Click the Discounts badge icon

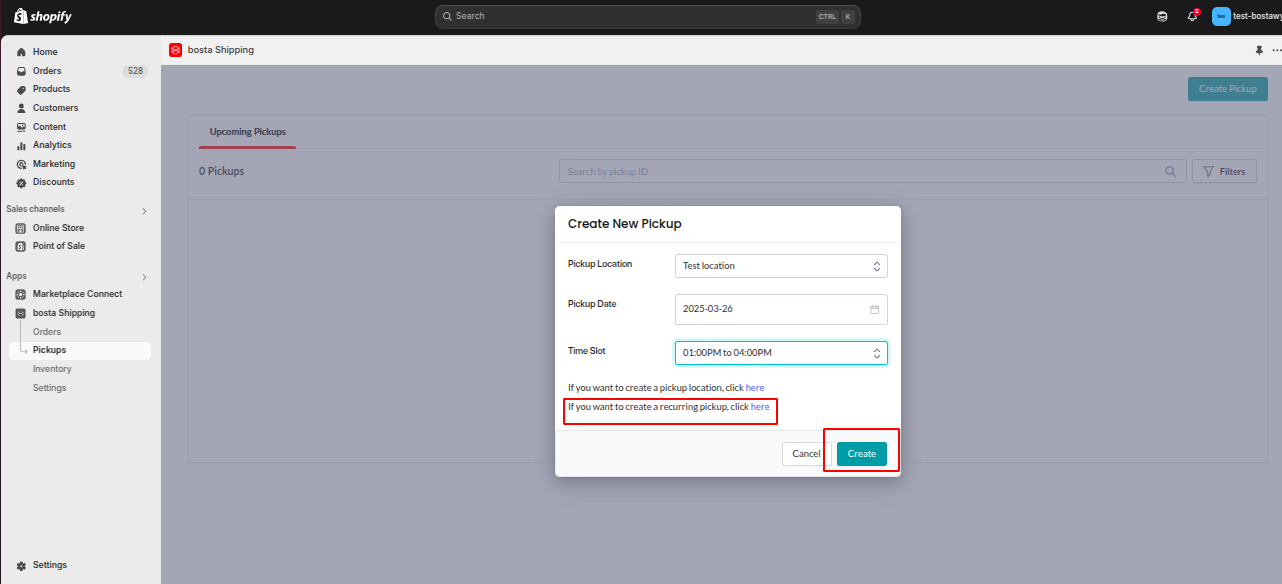click(x=21, y=182)
